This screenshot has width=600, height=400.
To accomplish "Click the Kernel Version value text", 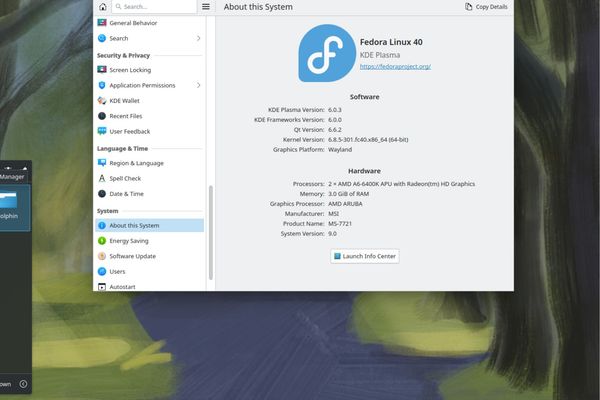I will coord(368,140).
